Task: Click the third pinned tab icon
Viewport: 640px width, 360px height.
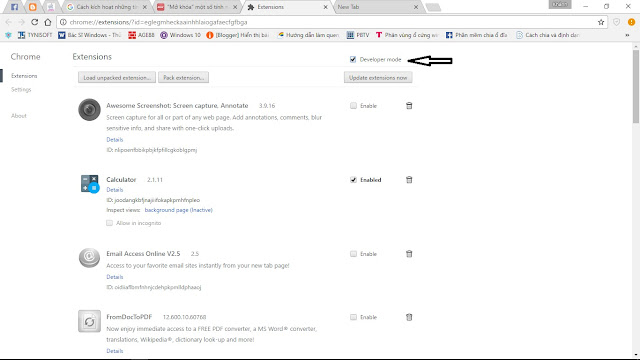Action: tap(51, 7)
